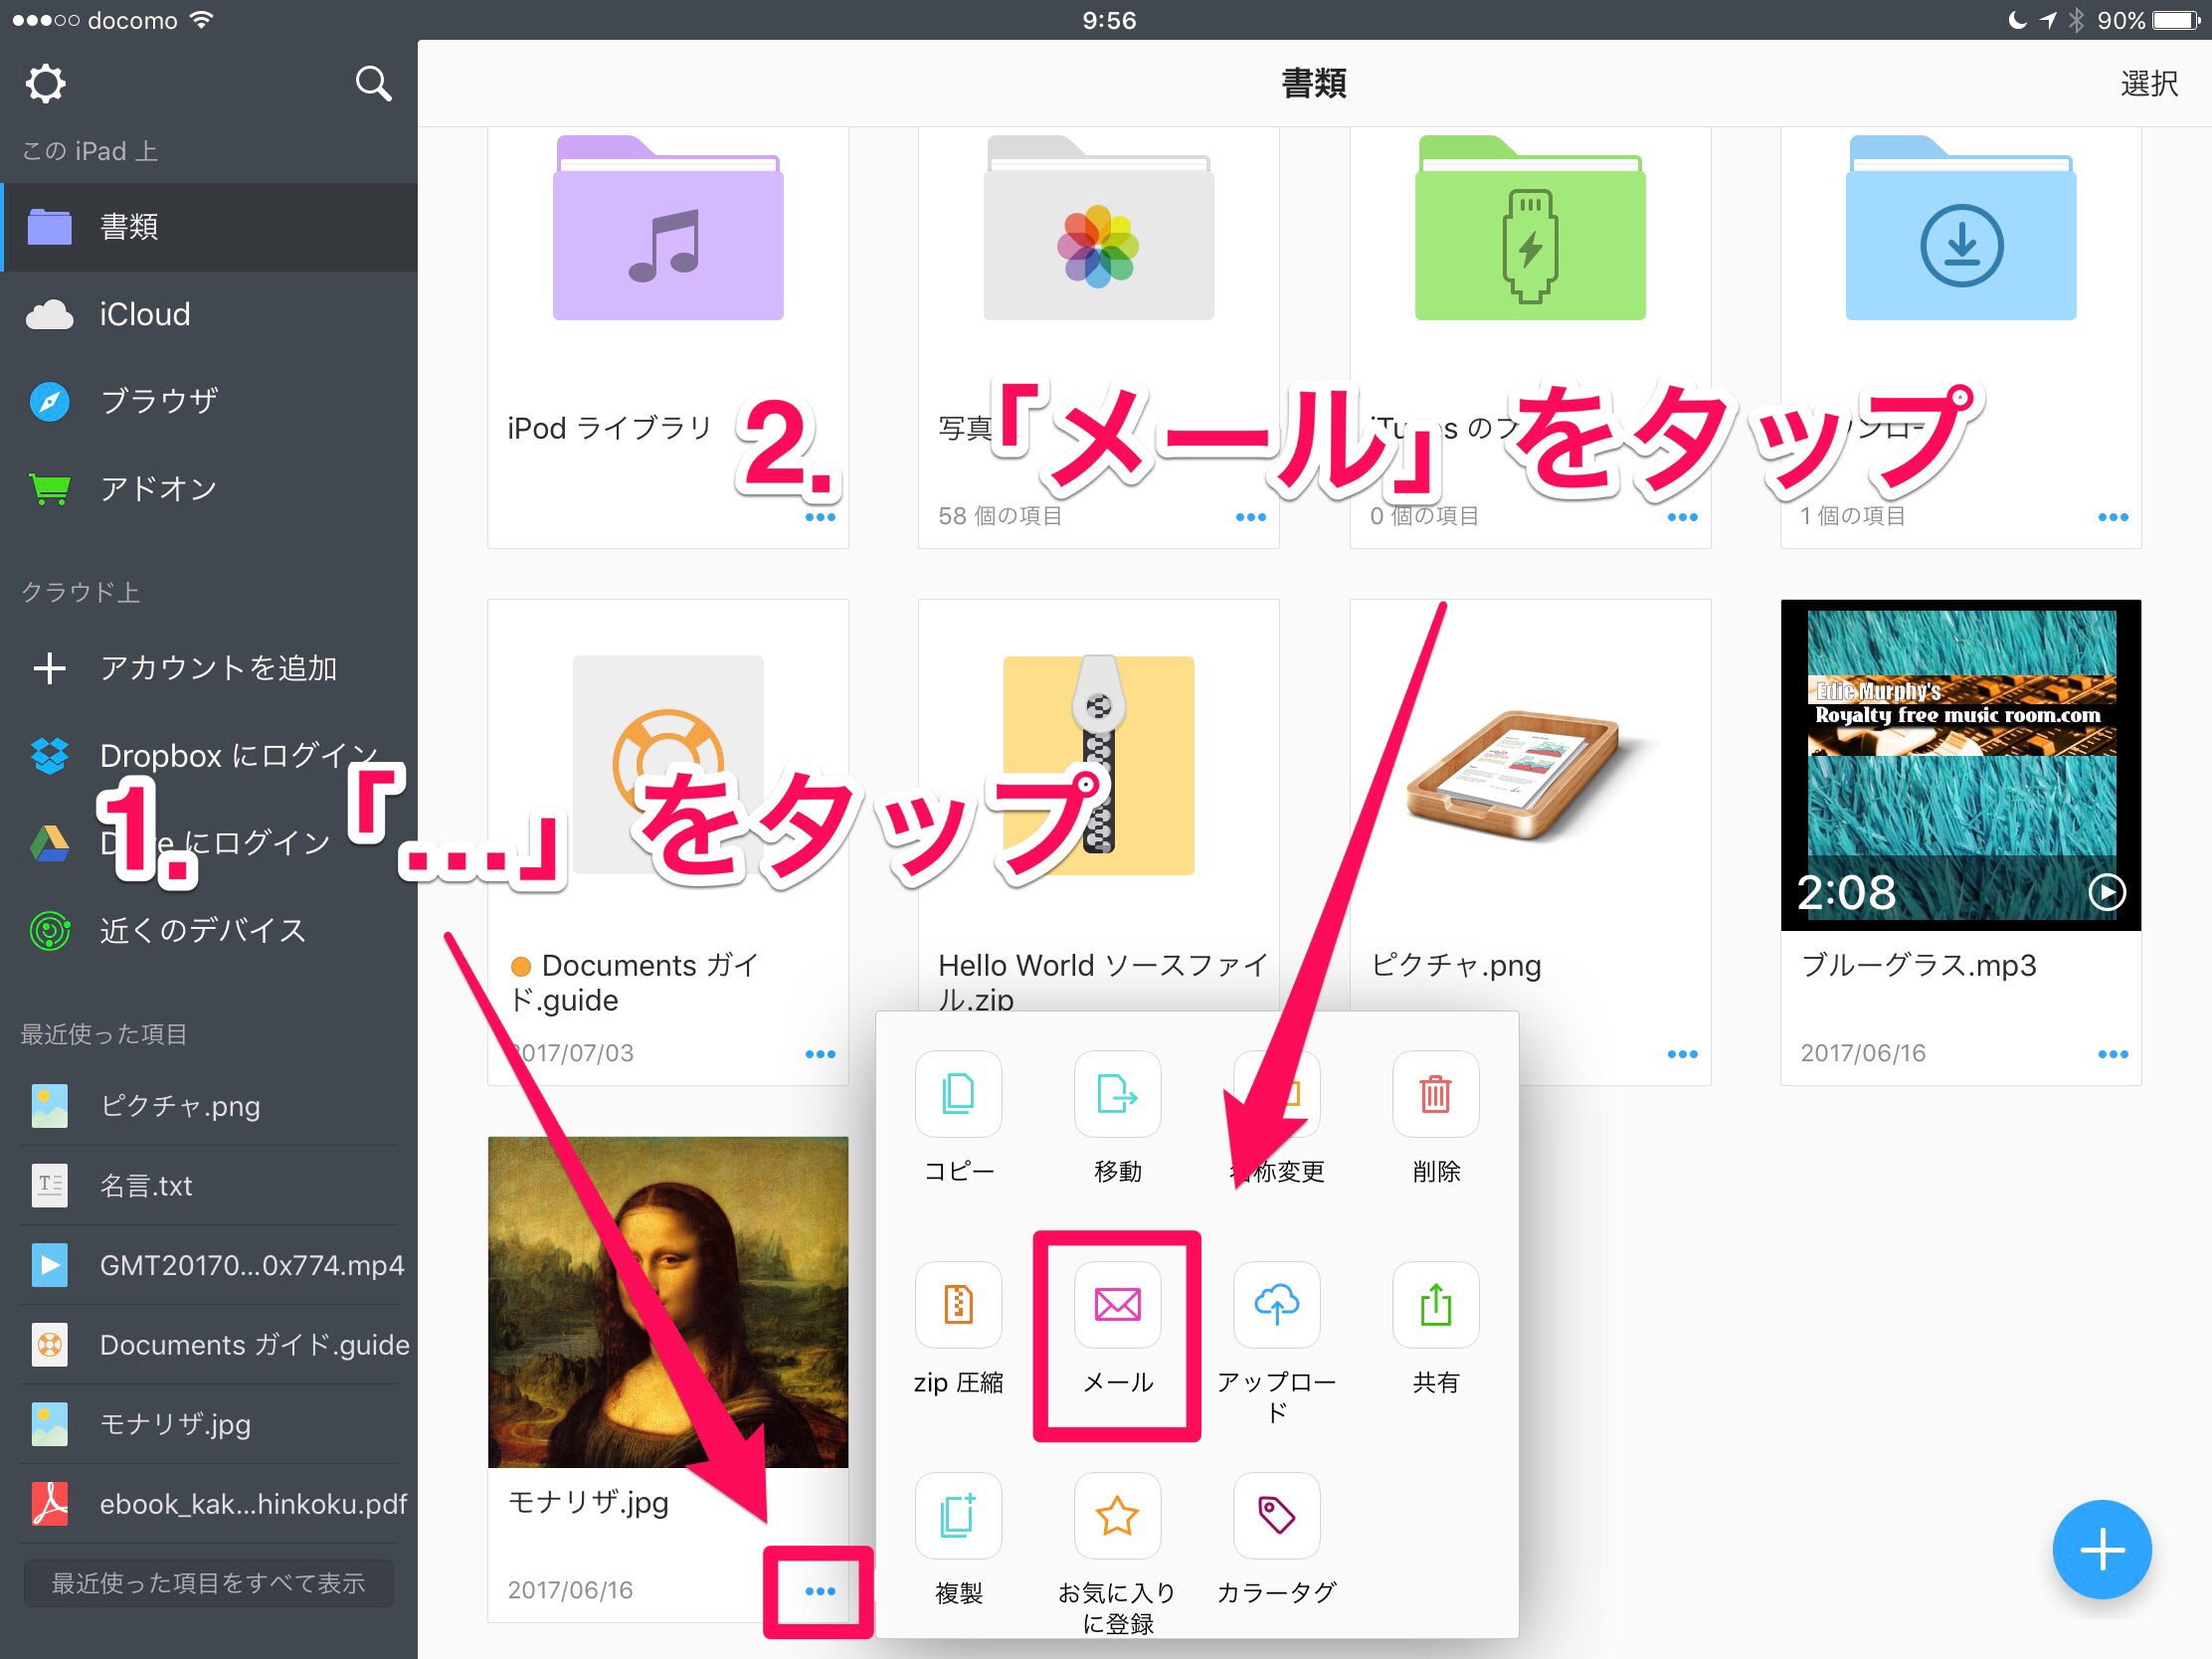The height and width of the screenshot is (1659, 2212).
Task: Tap the 削除 trash icon
Action: pyautogui.click(x=1435, y=1094)
